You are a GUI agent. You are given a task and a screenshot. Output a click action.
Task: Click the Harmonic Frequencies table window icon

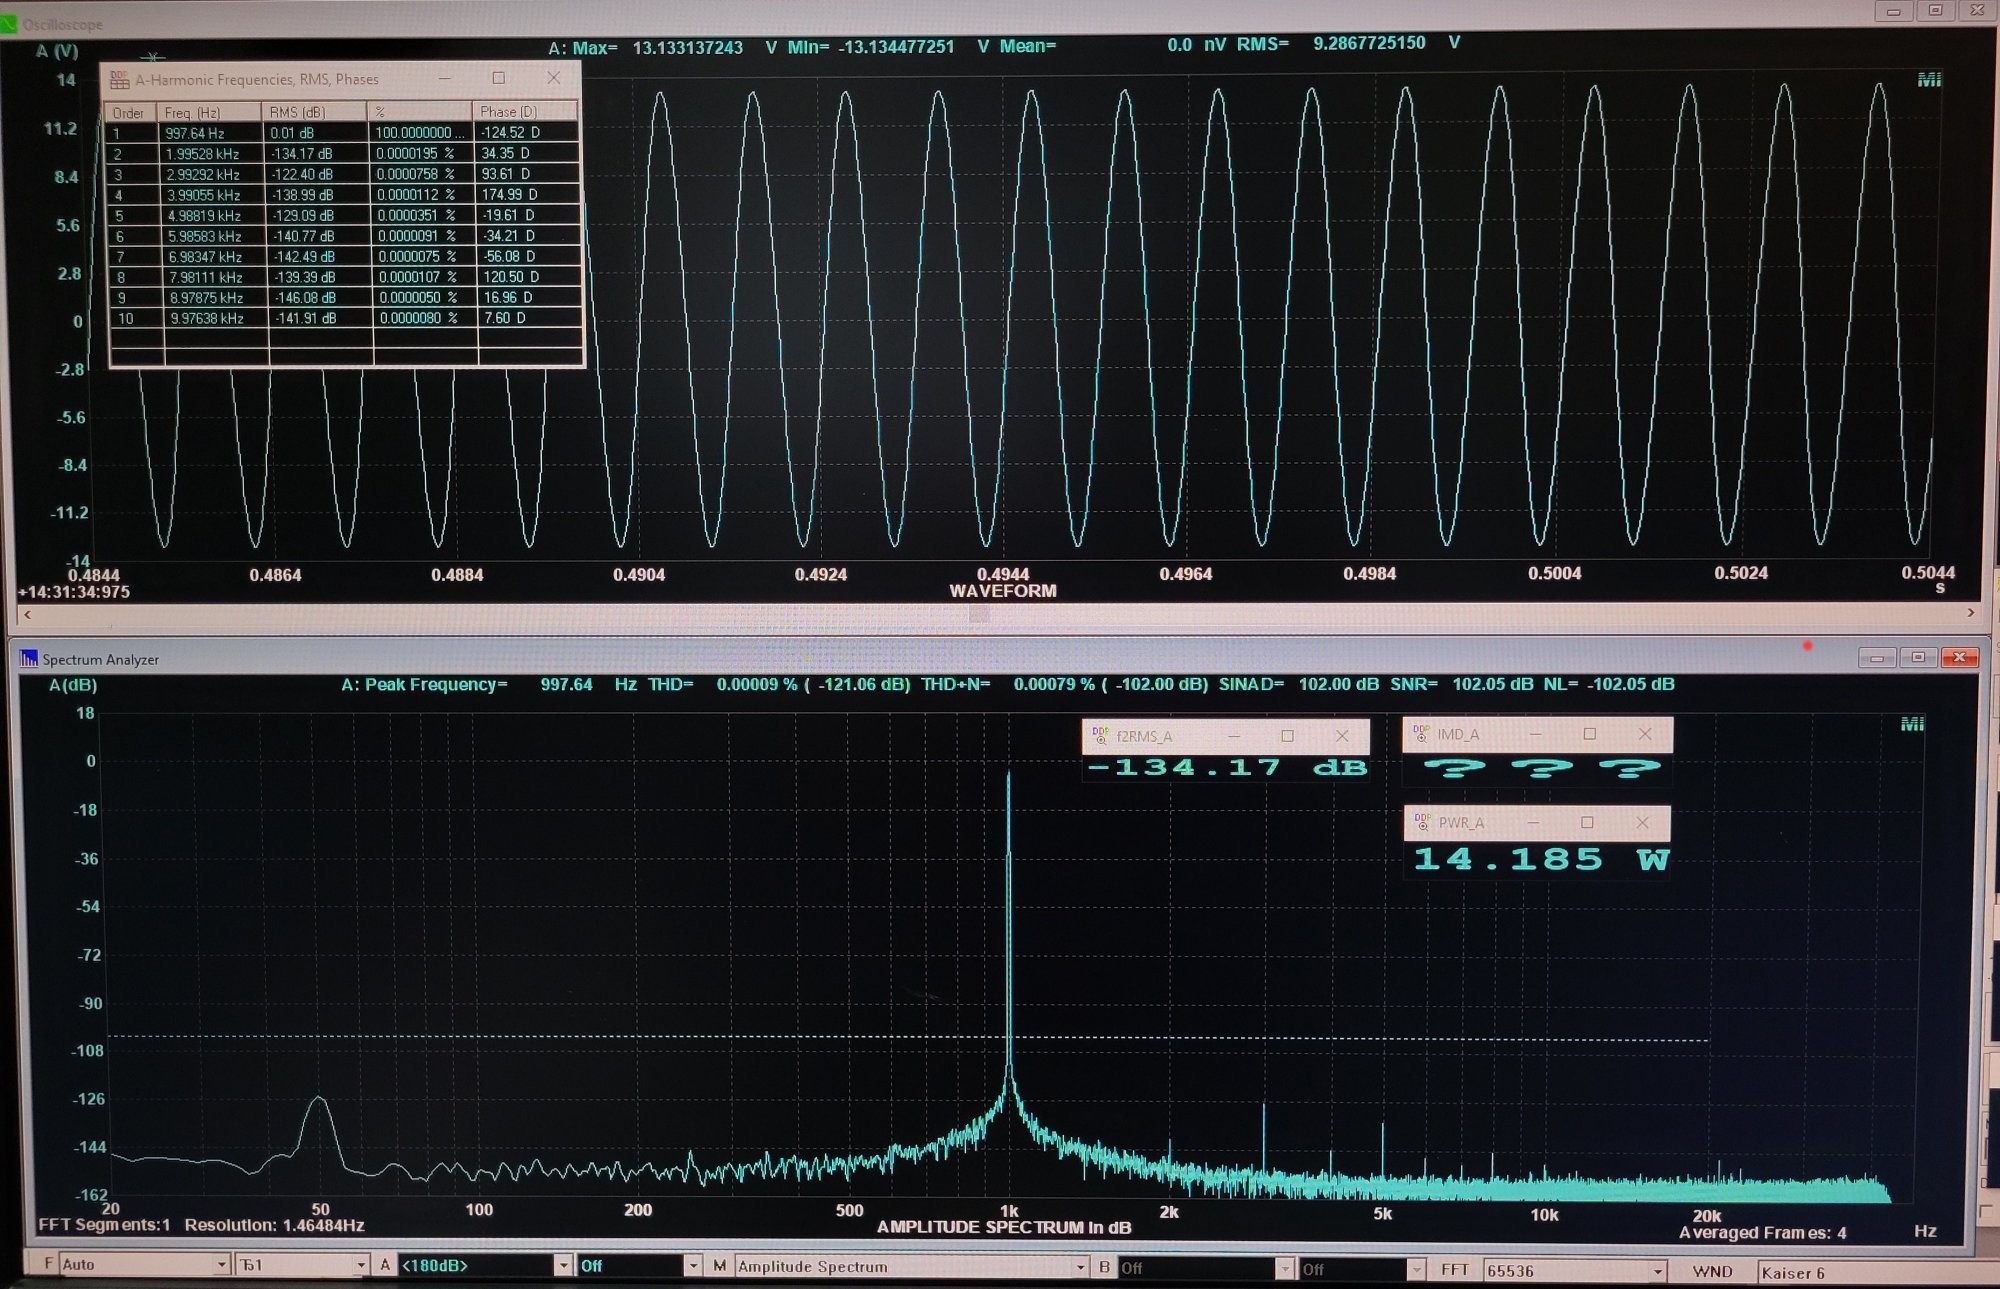pyautogui.click(x=120, y=80)
